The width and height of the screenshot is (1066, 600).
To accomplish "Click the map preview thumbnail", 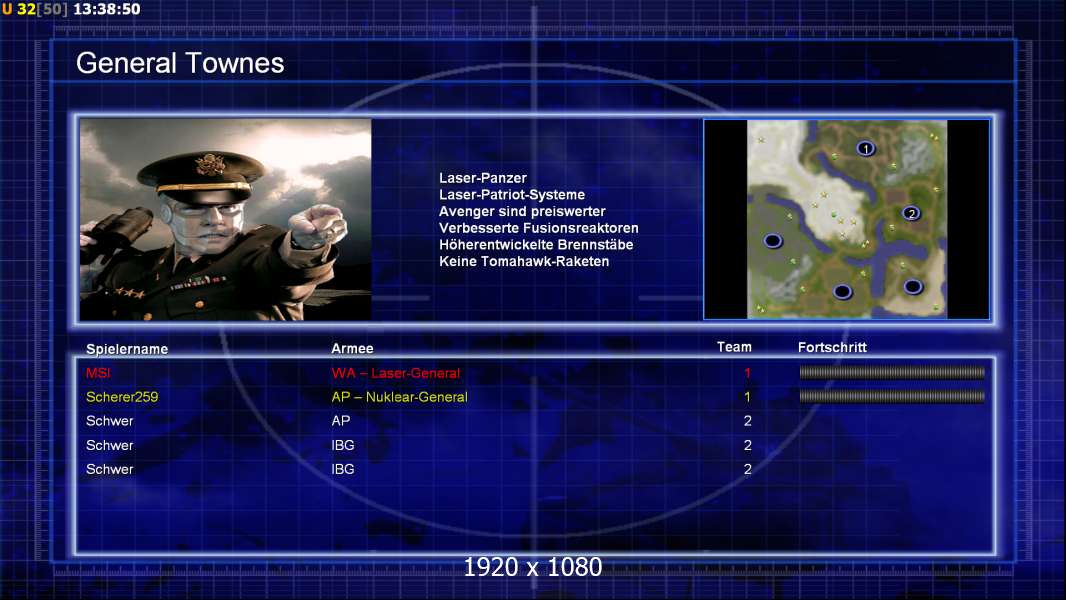I will pyautogui.click(x=846, y=219).
